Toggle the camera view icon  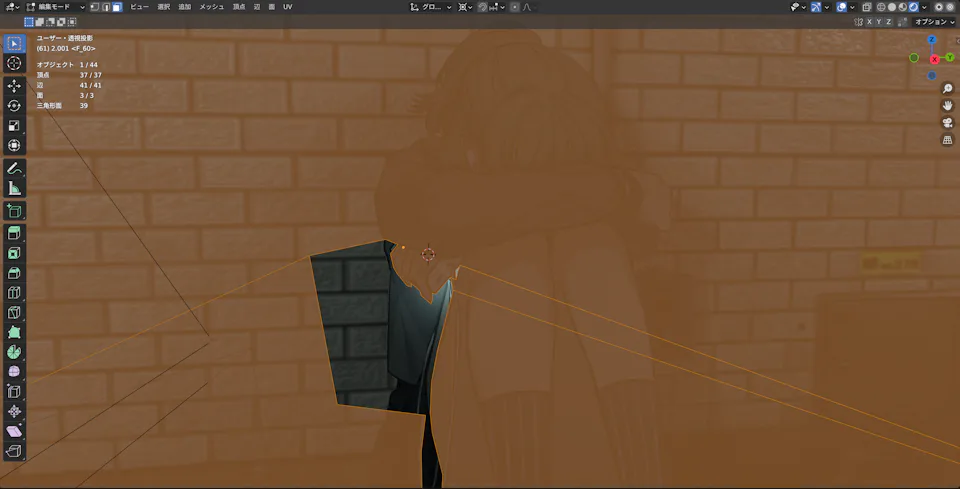point(947,122)
